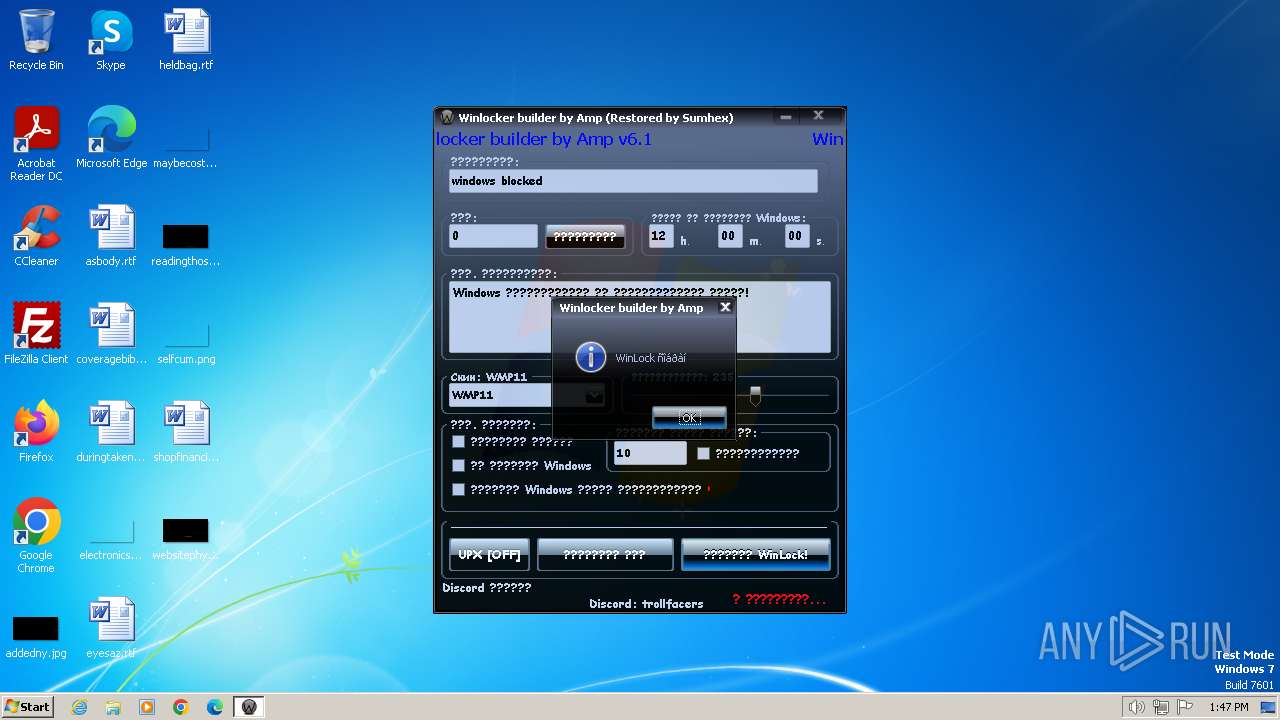Image resolution: width=1280 pixels, height=720 pixels.
Task: Select the duringtaken document icon
Action: click(111, 432)
